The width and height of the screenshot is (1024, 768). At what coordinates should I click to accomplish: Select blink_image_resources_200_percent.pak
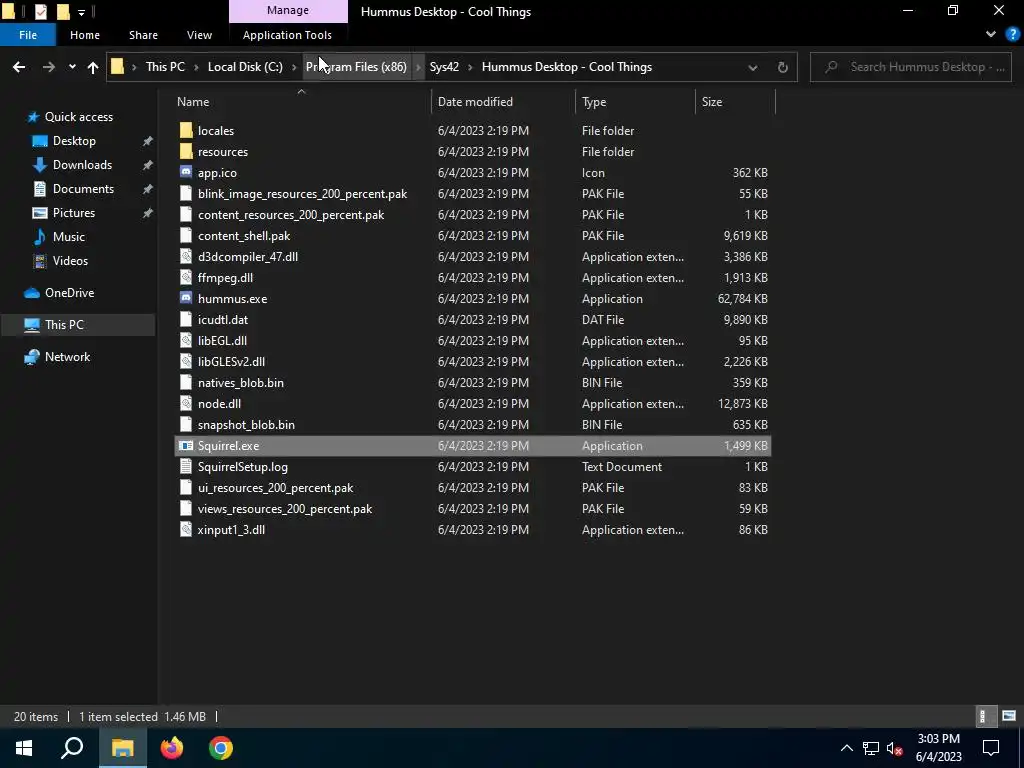(302, 194)
